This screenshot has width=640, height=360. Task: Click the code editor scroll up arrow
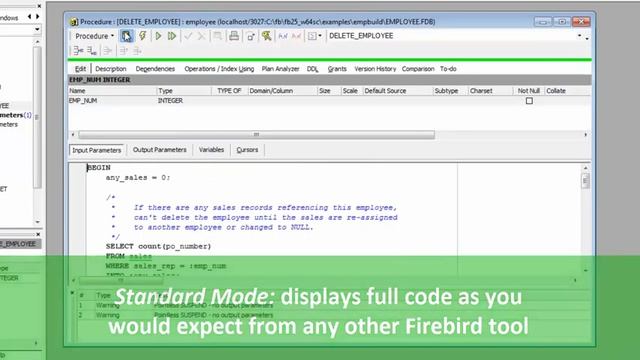(586, 168)
